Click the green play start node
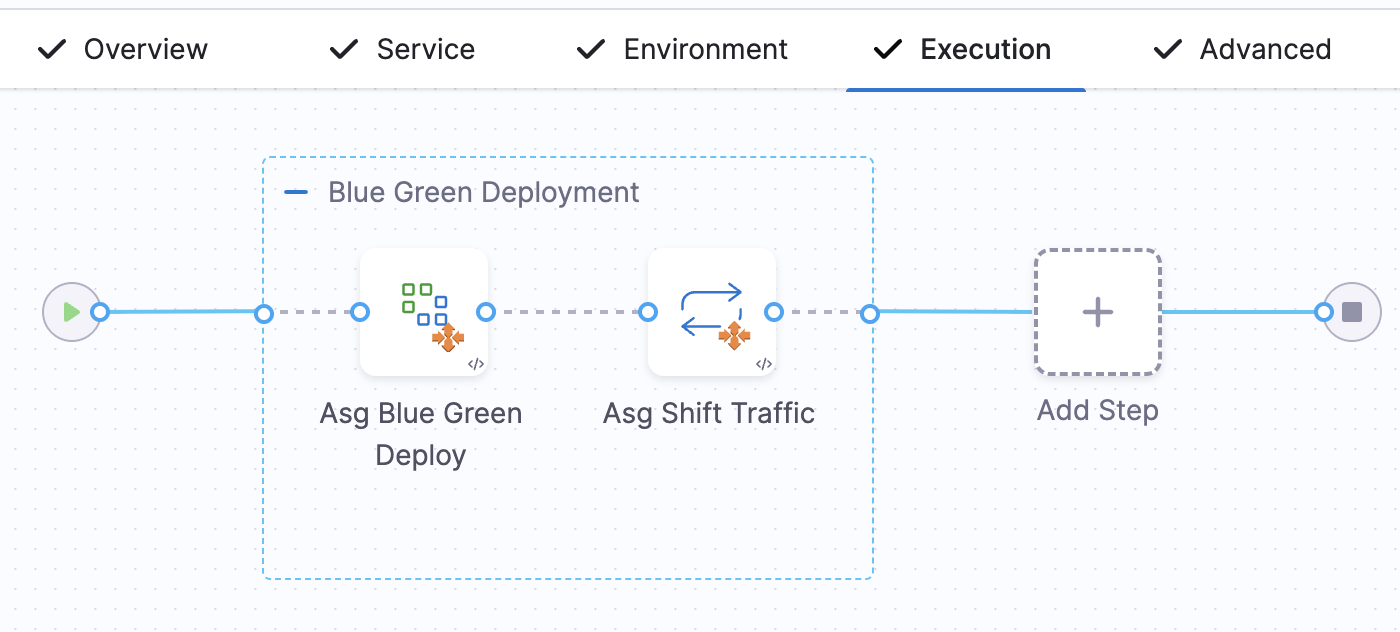Screen dimensions: 1400x632 [x=71, y=312]
